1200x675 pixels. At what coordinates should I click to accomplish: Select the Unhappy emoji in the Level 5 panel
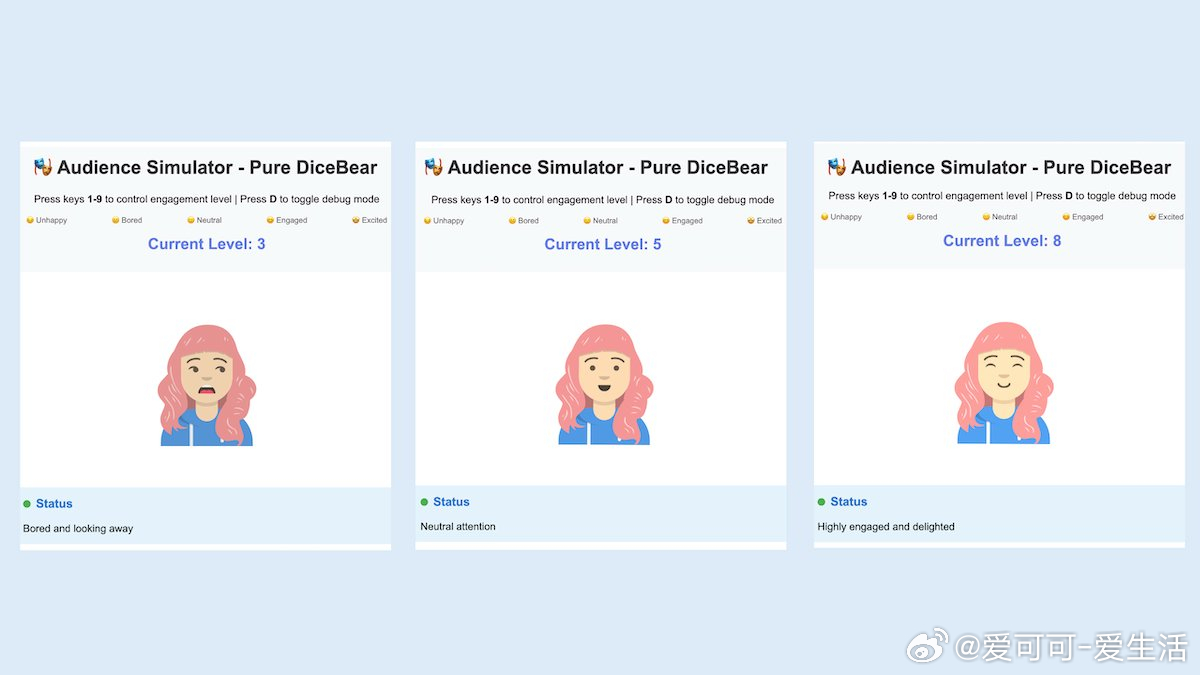point(428,221)
